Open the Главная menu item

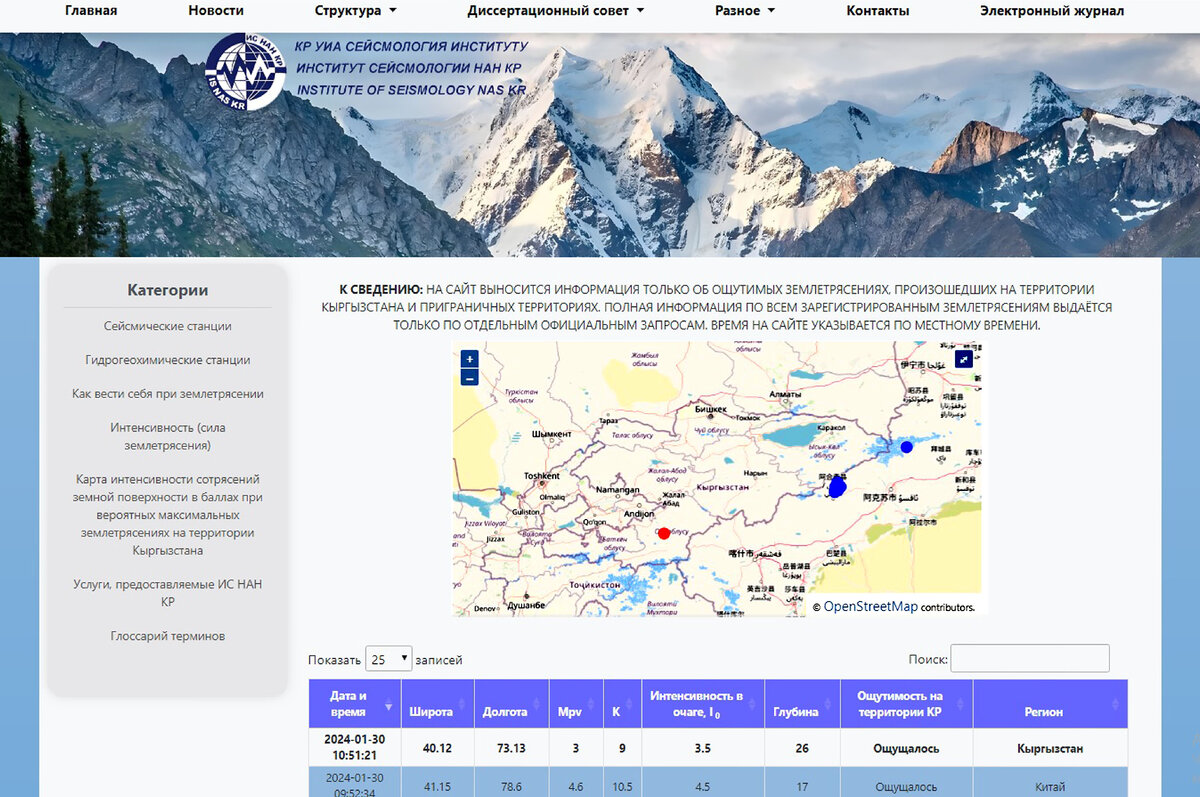point(91,11)
